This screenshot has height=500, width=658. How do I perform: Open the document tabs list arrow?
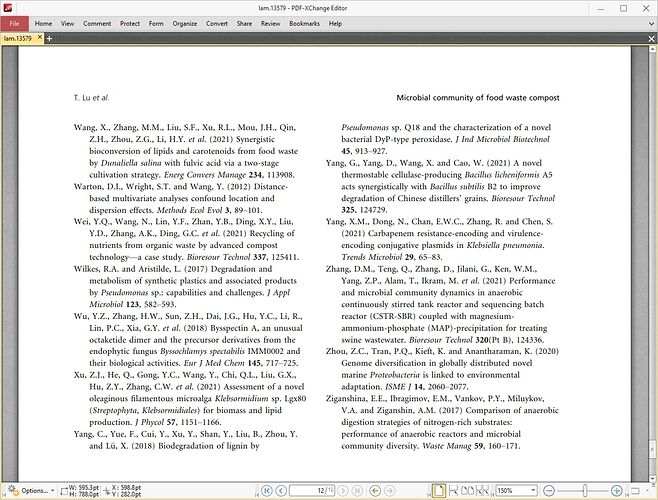point(651,38)
